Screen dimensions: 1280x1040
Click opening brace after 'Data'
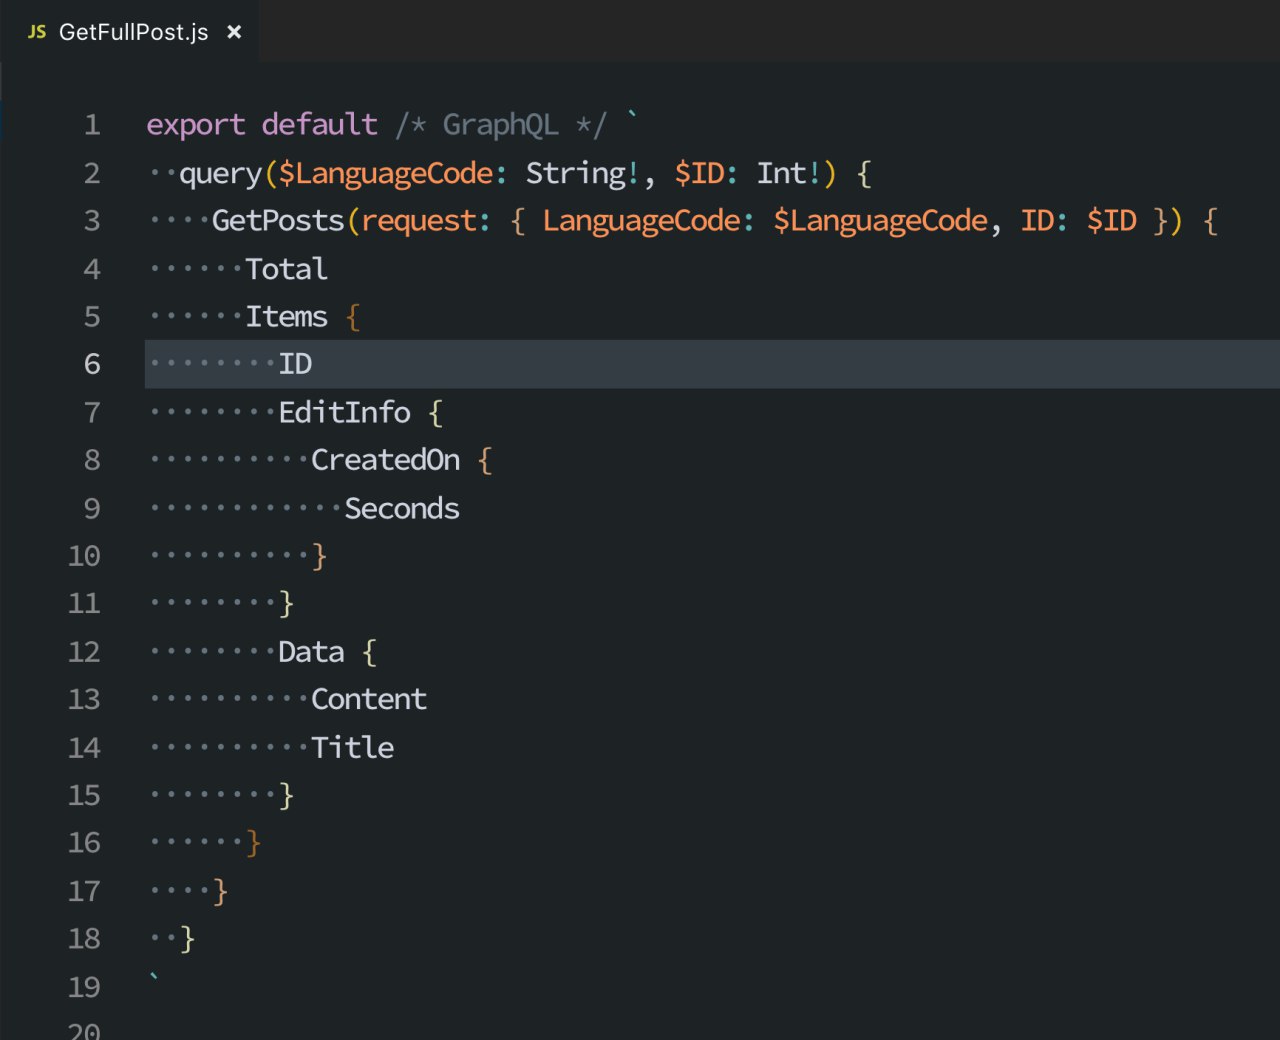coord(369,653)
